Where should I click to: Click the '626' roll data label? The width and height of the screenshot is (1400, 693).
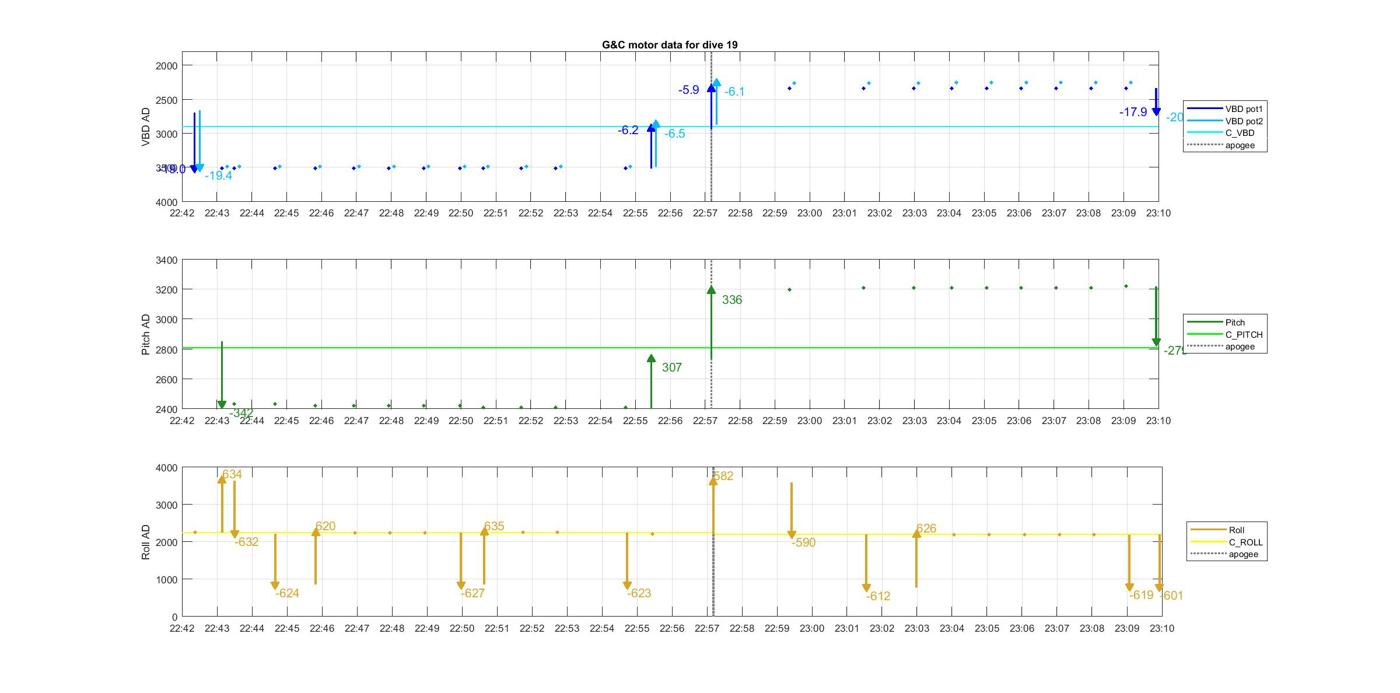point(926,529)
